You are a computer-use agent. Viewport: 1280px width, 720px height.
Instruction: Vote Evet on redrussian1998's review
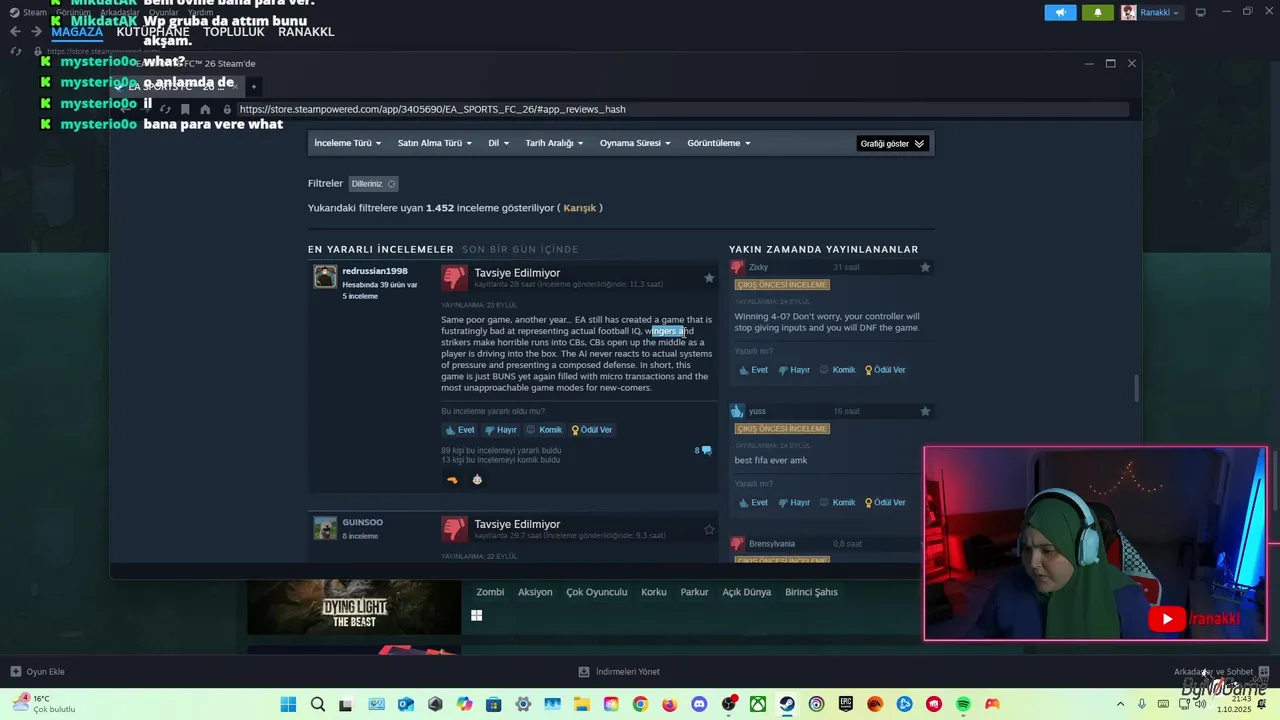(x=460, y=430)
